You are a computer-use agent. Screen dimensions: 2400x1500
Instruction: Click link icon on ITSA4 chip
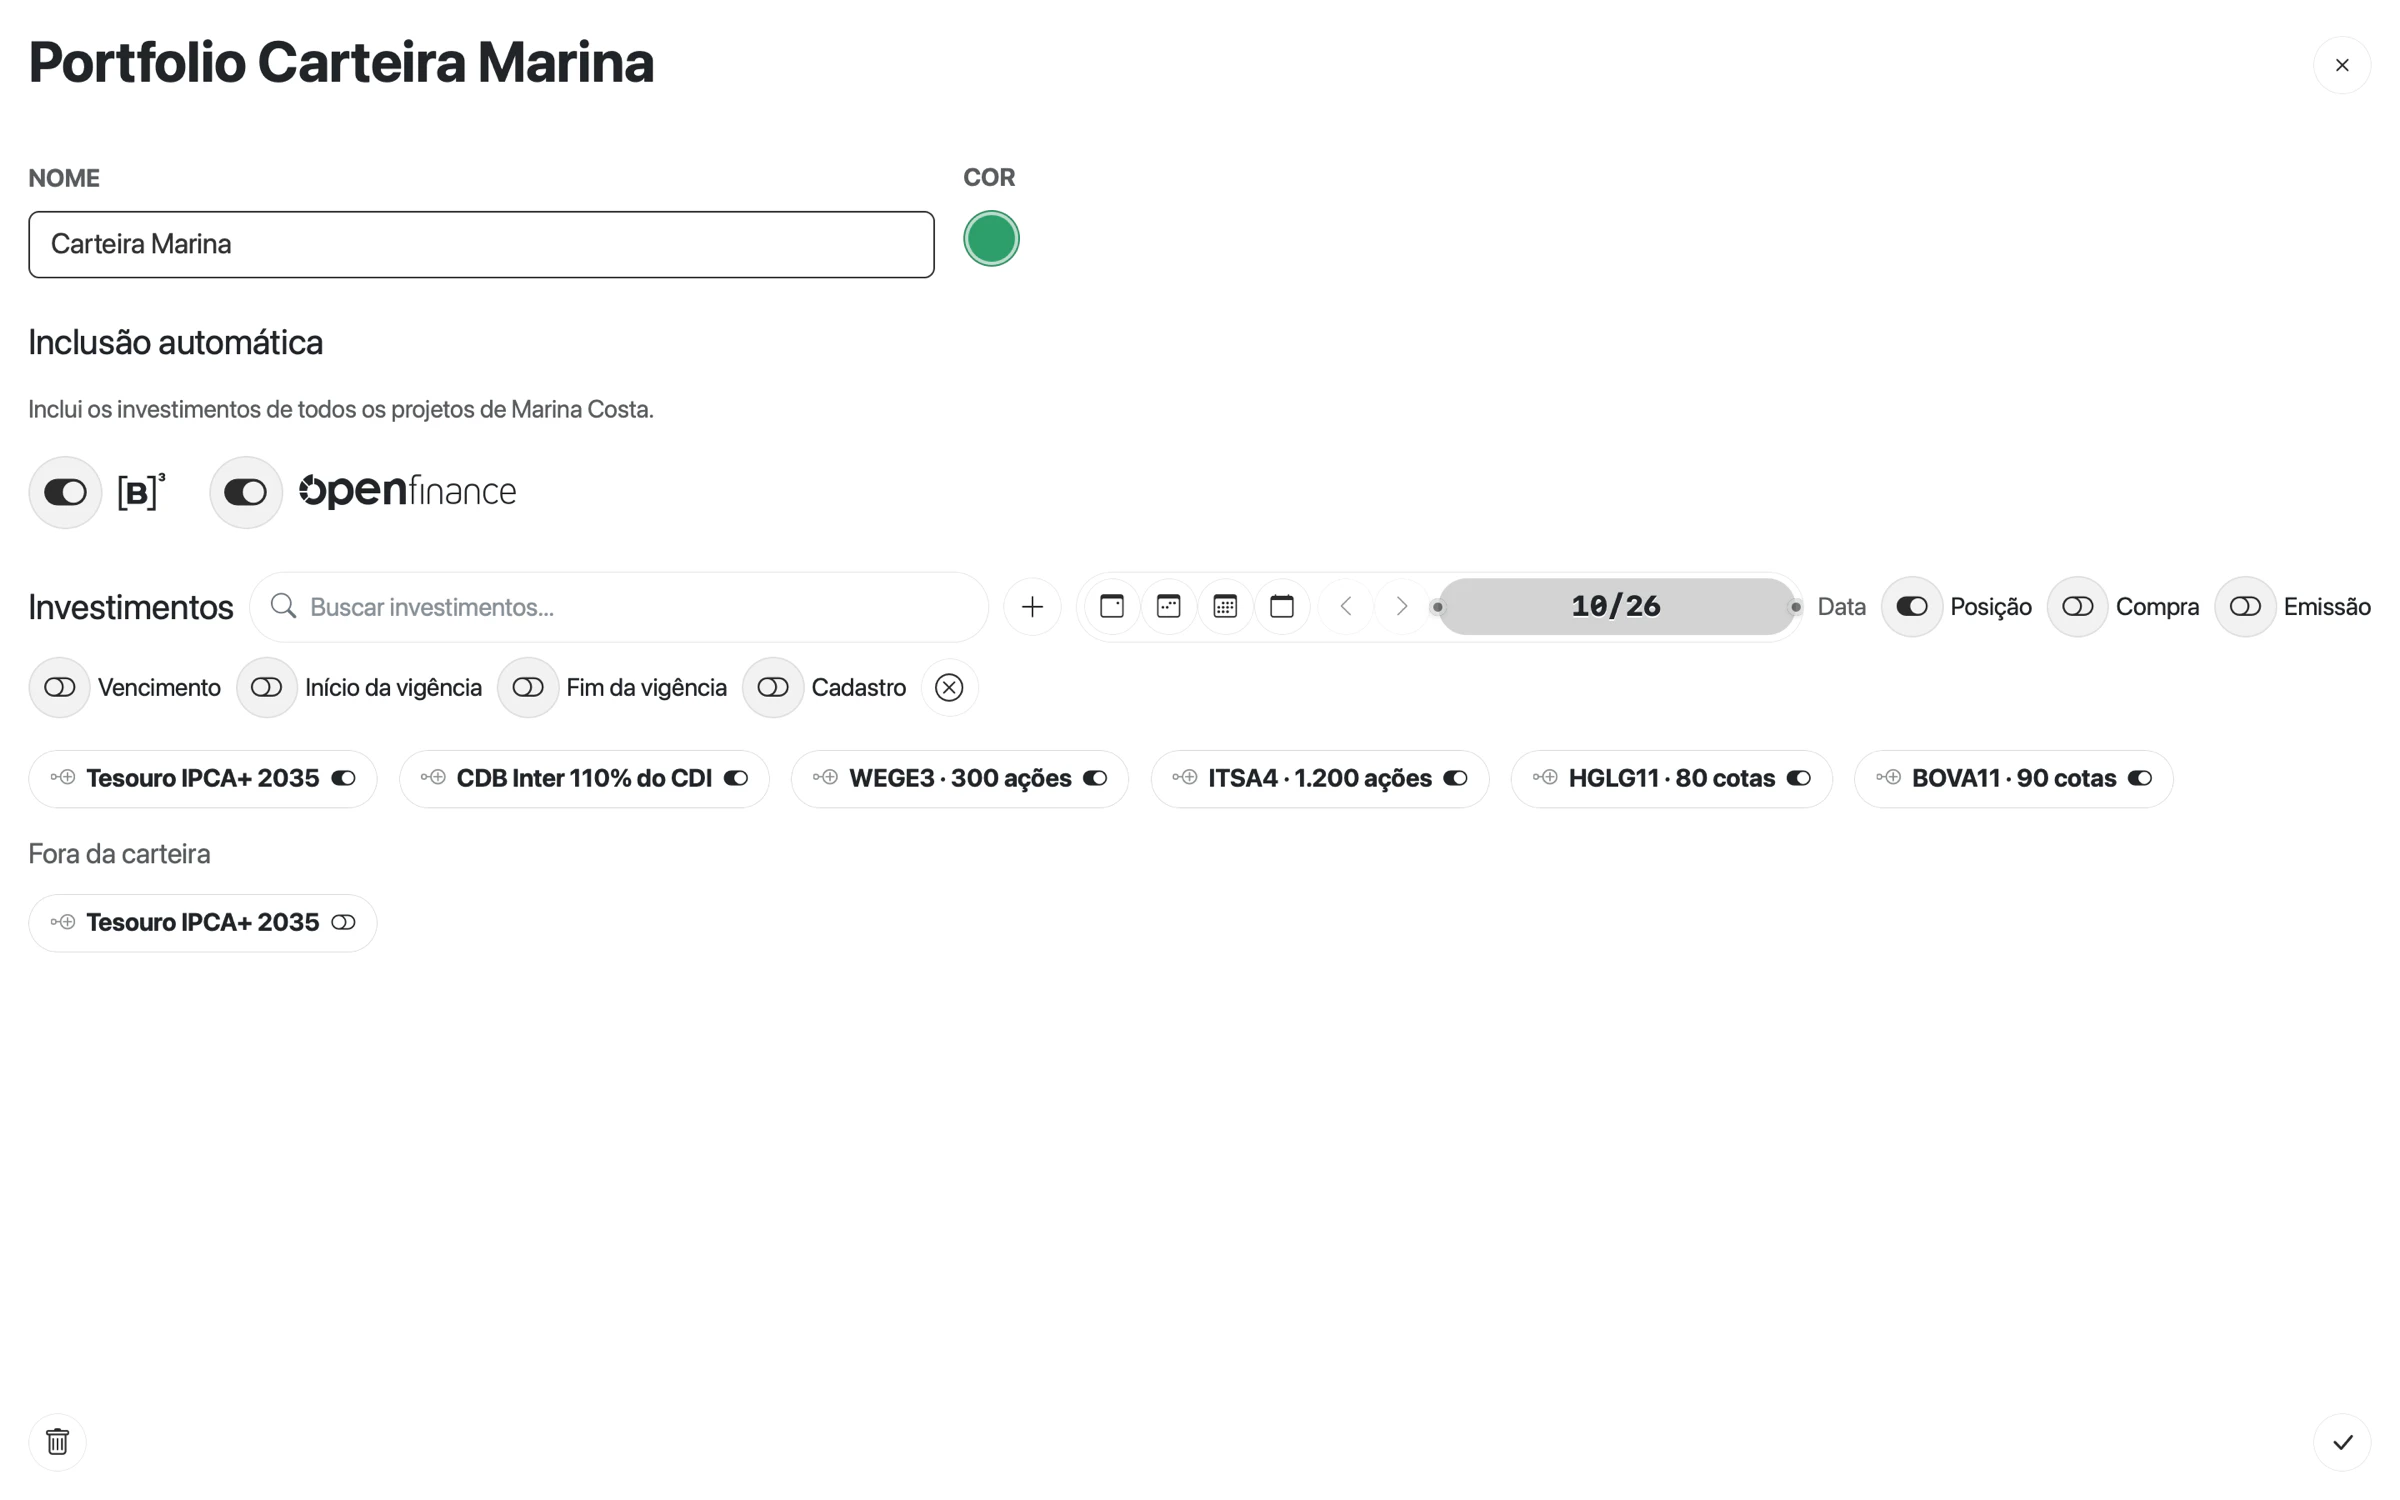point(1185,777)
